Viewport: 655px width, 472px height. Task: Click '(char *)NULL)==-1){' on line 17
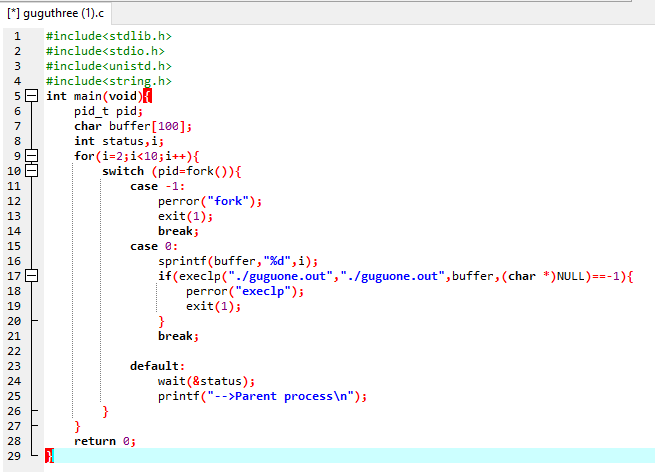point(567,276)
